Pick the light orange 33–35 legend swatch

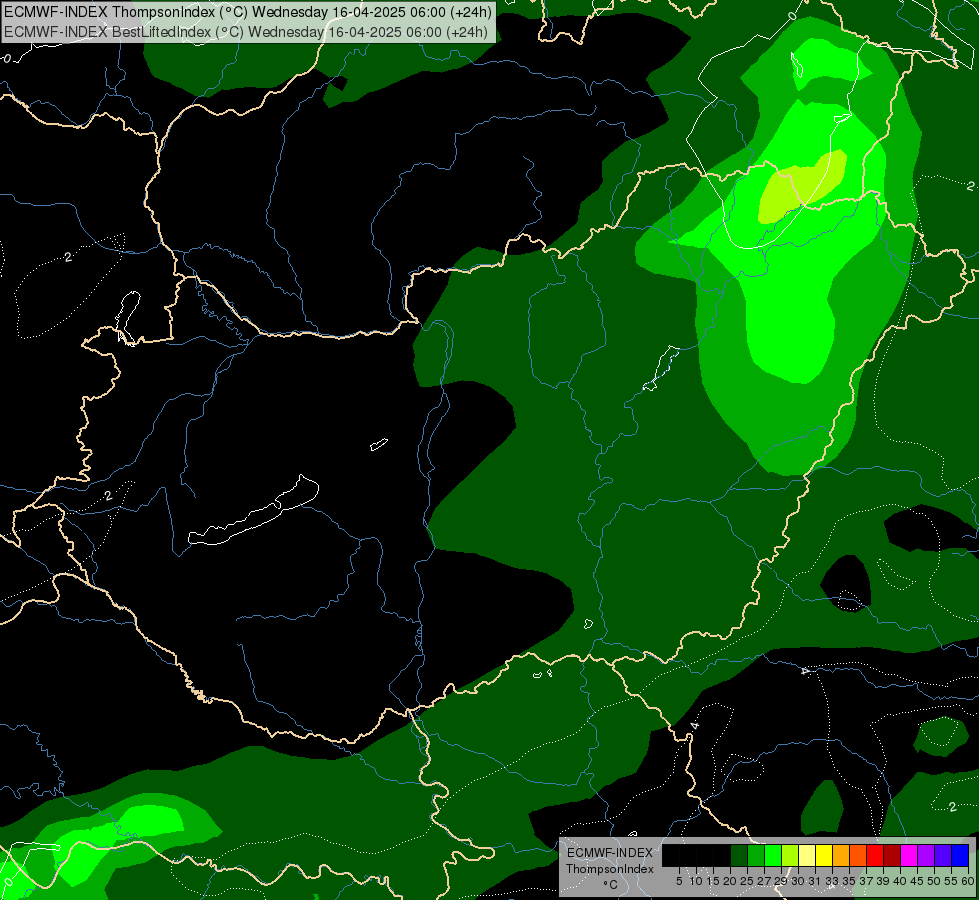841,855
